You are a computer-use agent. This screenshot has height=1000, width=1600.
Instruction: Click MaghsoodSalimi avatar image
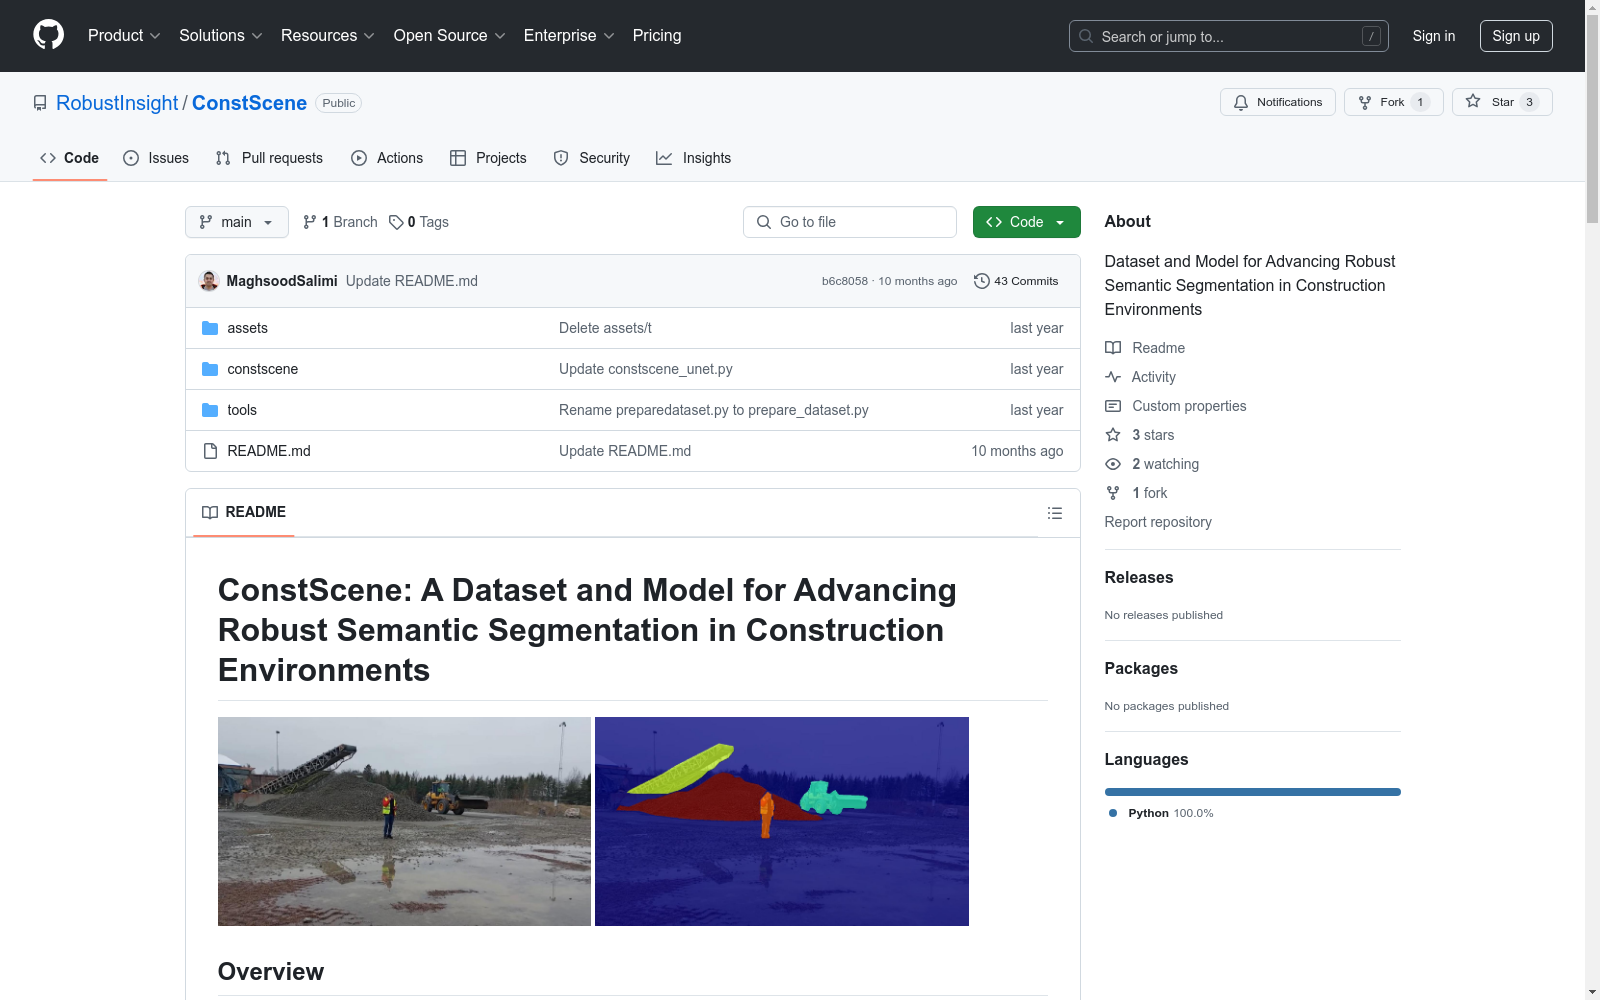(209, 281)
